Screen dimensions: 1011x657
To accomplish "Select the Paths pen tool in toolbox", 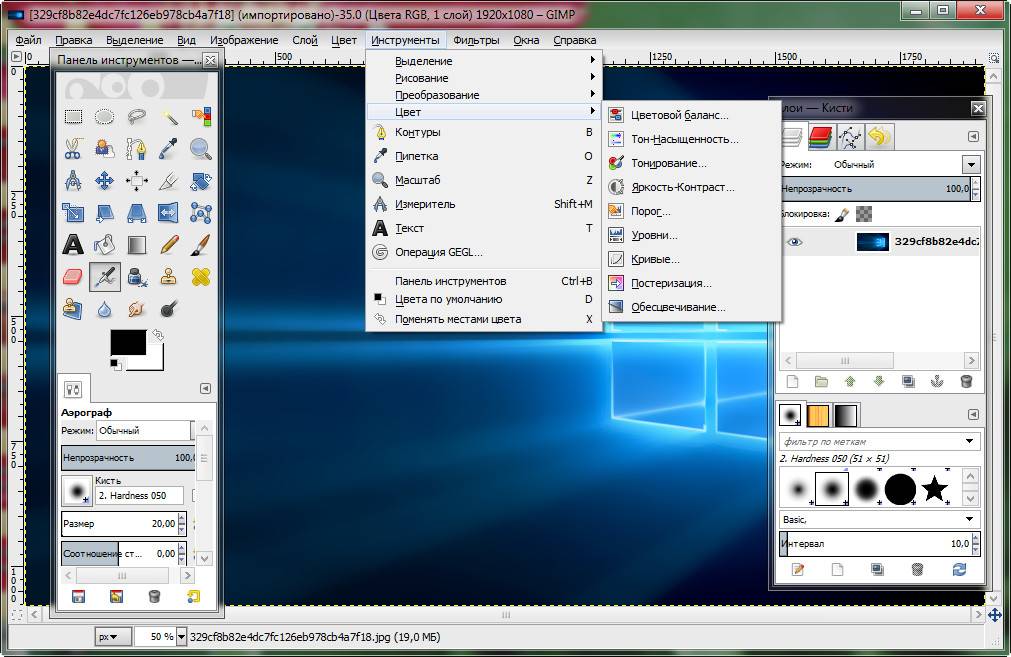I will (137, 149).
